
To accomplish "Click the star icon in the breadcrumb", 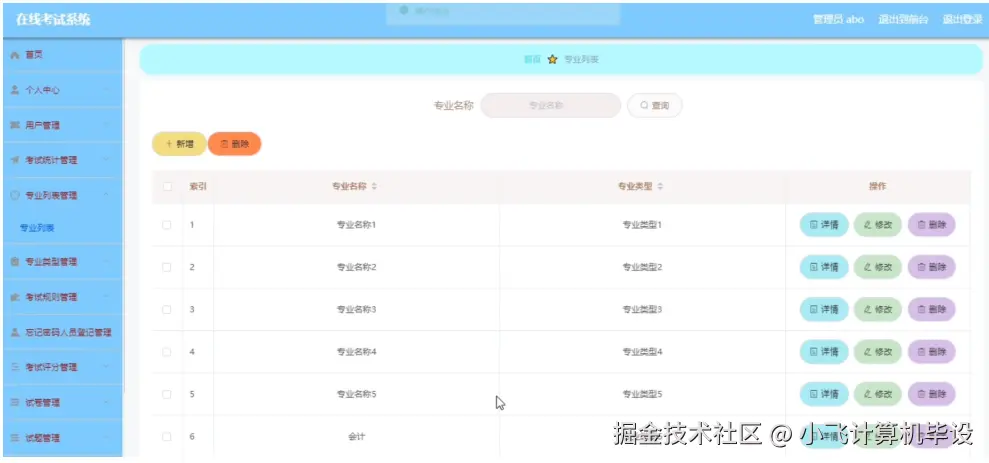I will pyautogui.click(x=553, y=59).
